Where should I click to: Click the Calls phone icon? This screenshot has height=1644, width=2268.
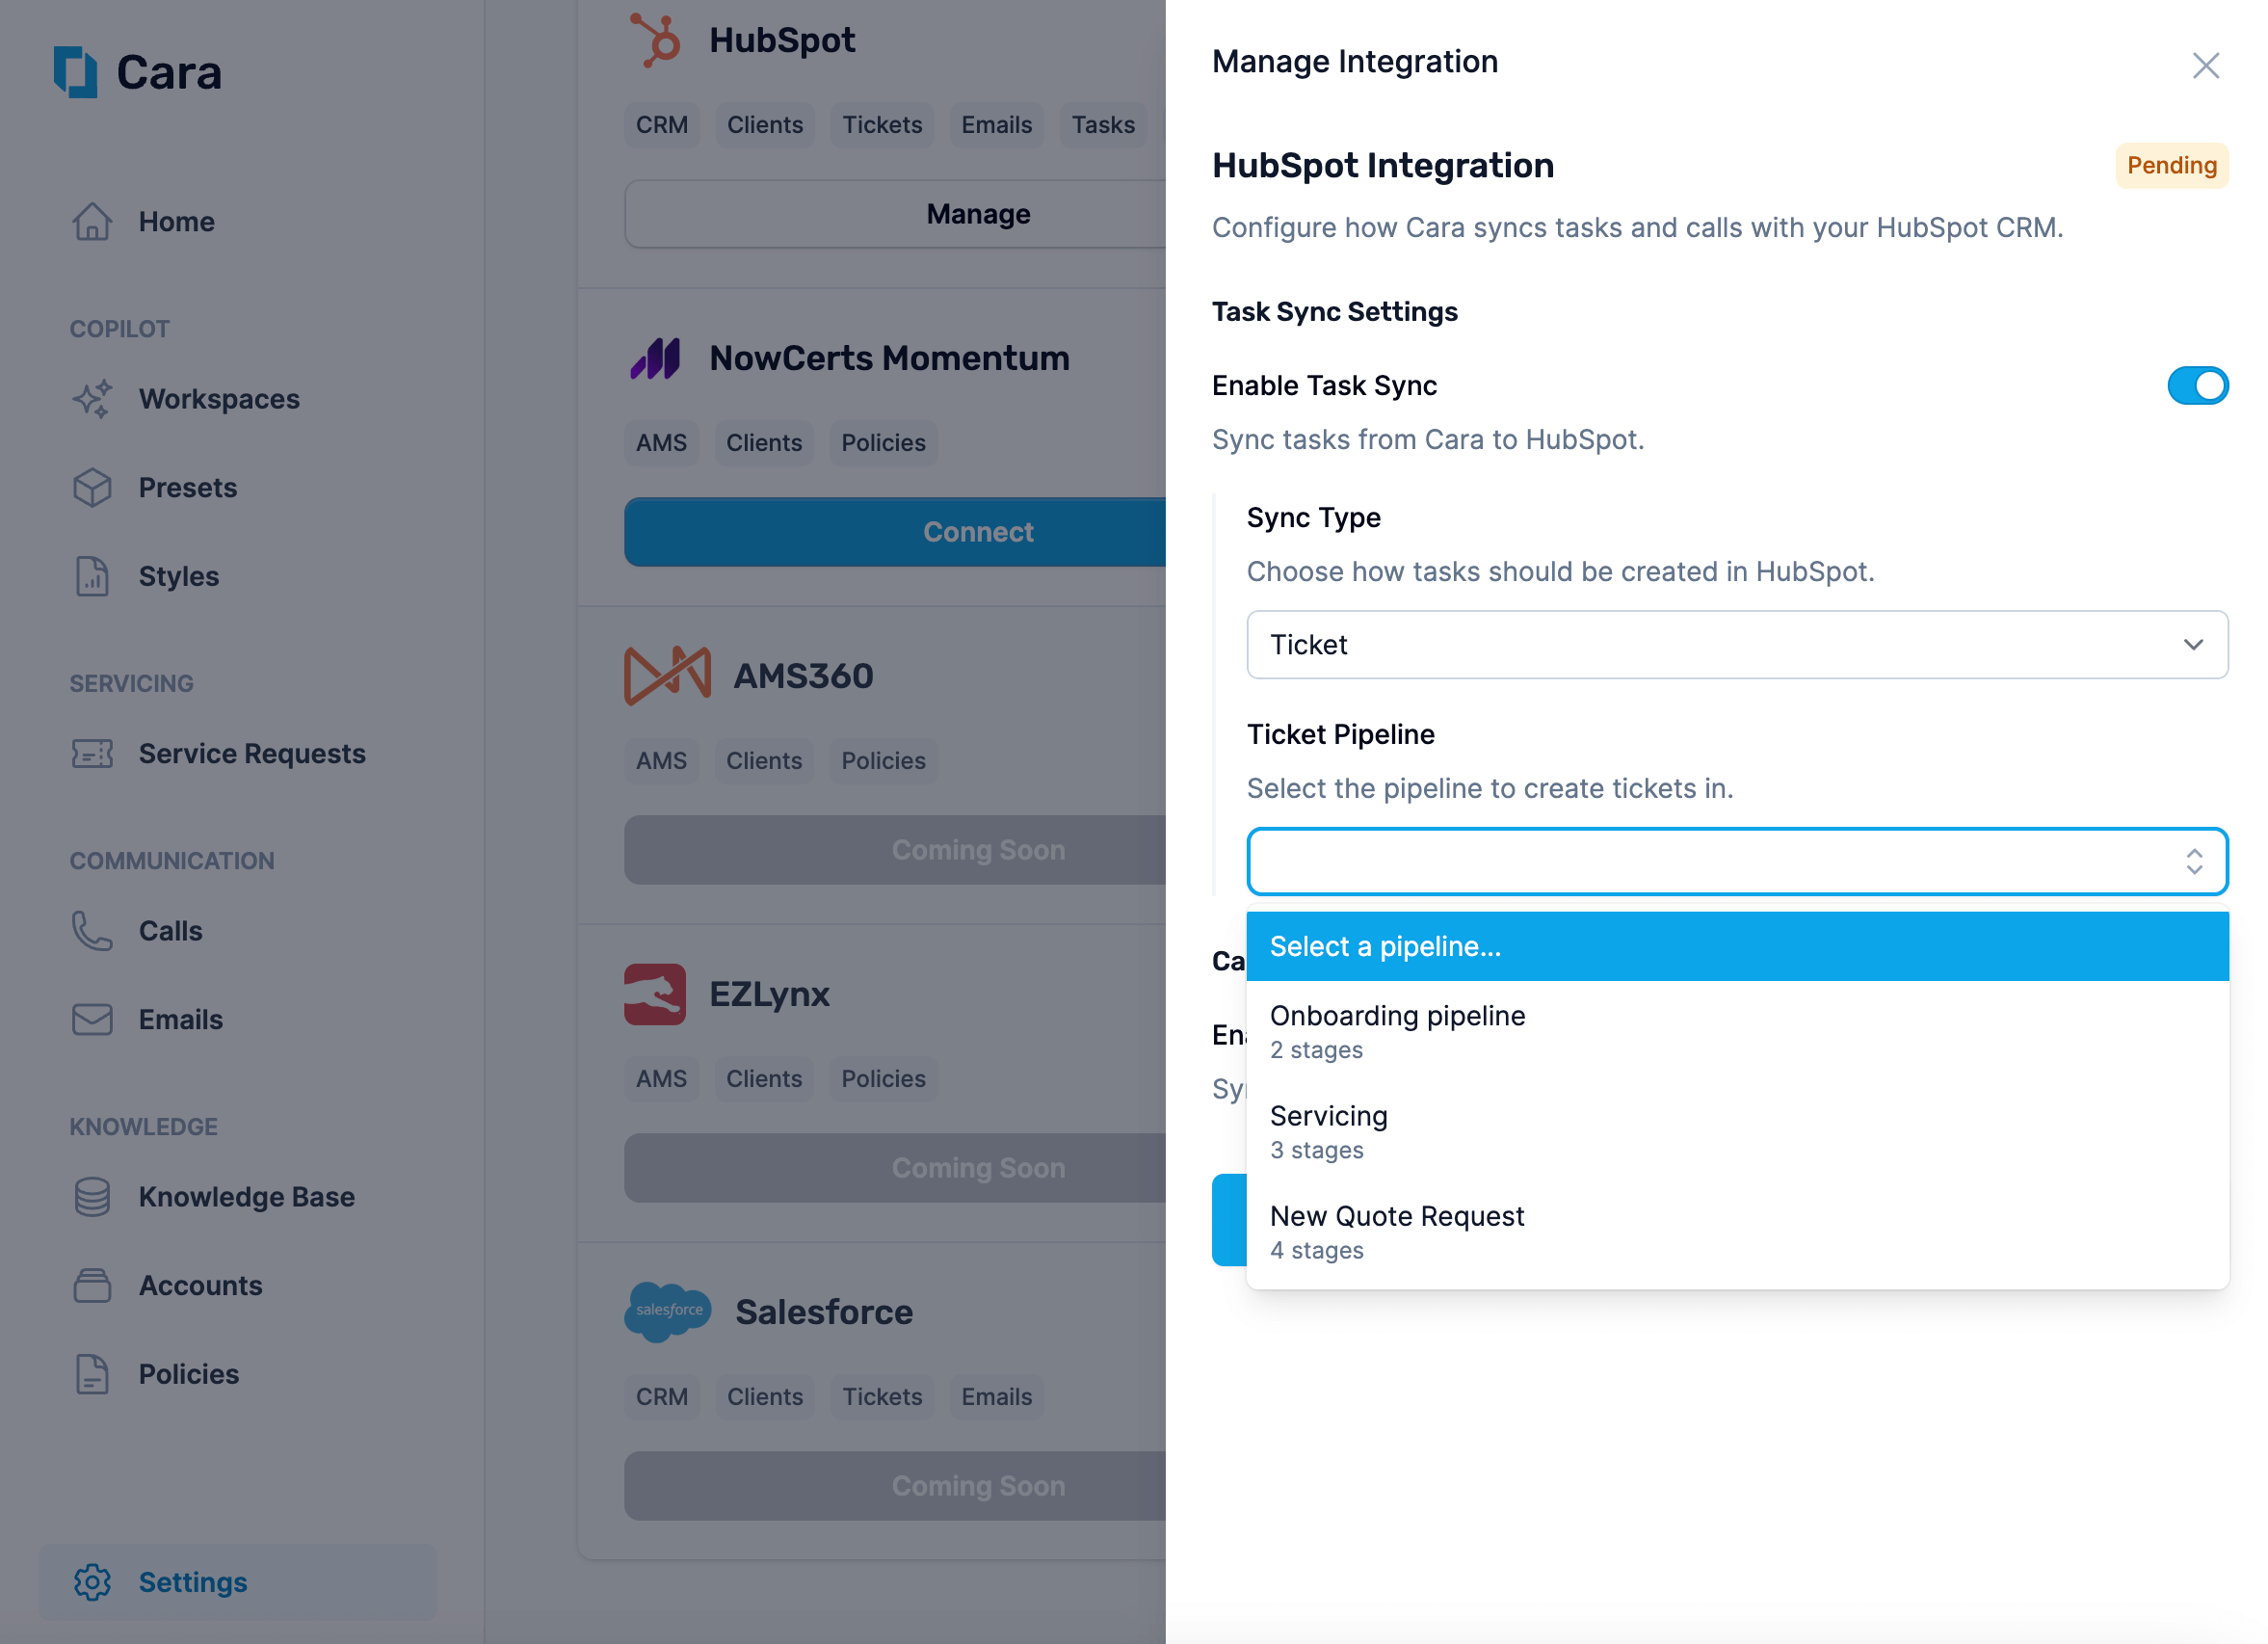92,931
